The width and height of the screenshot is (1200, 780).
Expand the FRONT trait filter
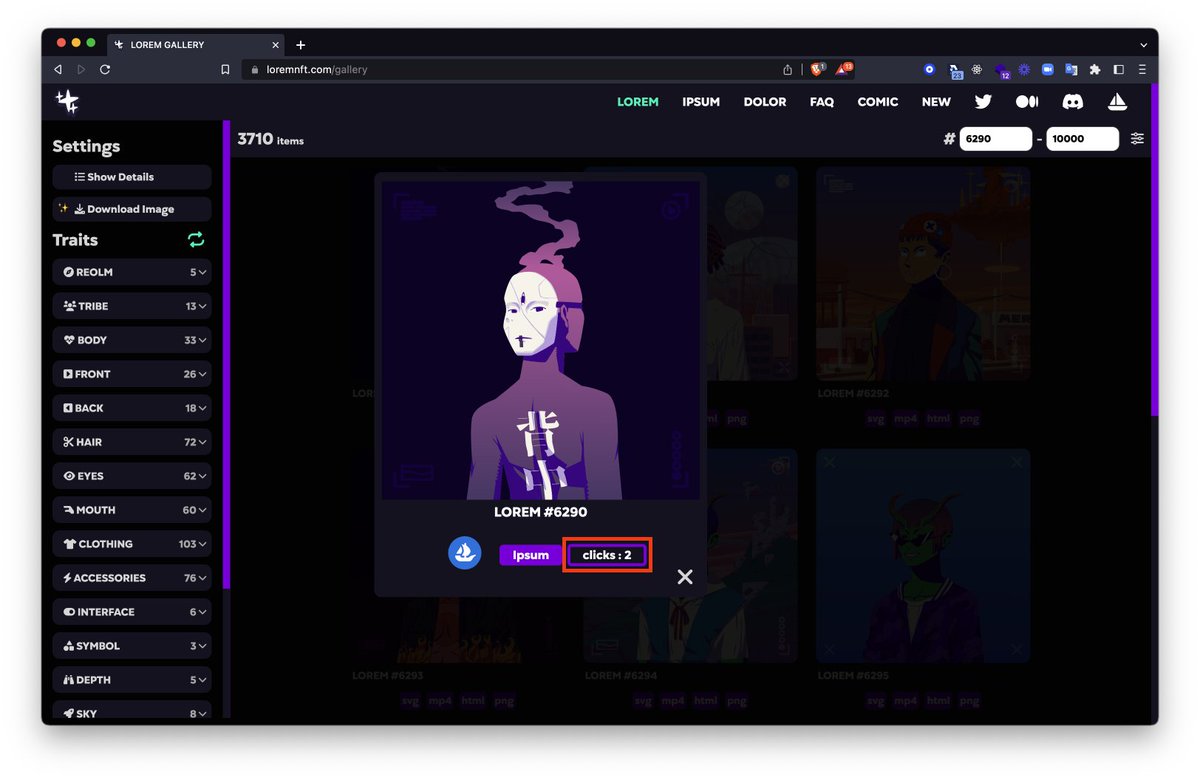click(x=132, y=374)
